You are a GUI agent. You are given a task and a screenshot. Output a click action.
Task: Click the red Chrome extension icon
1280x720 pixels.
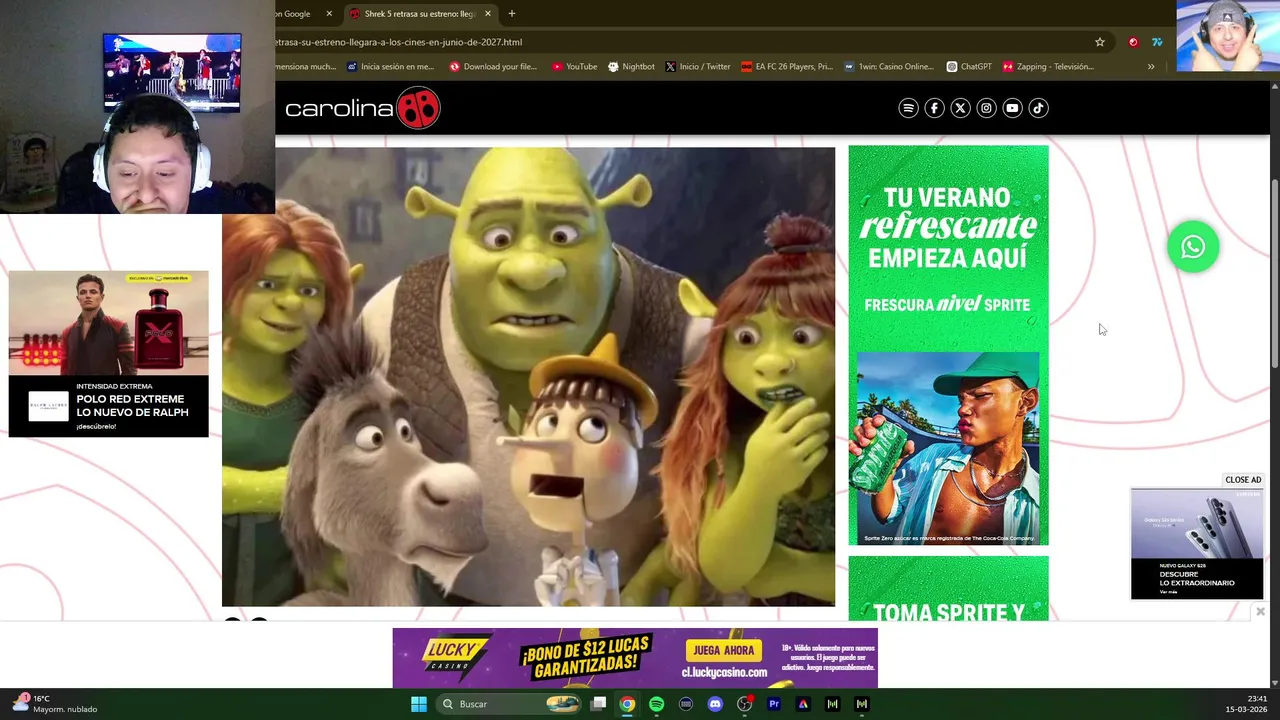[x=1133, y=42]
